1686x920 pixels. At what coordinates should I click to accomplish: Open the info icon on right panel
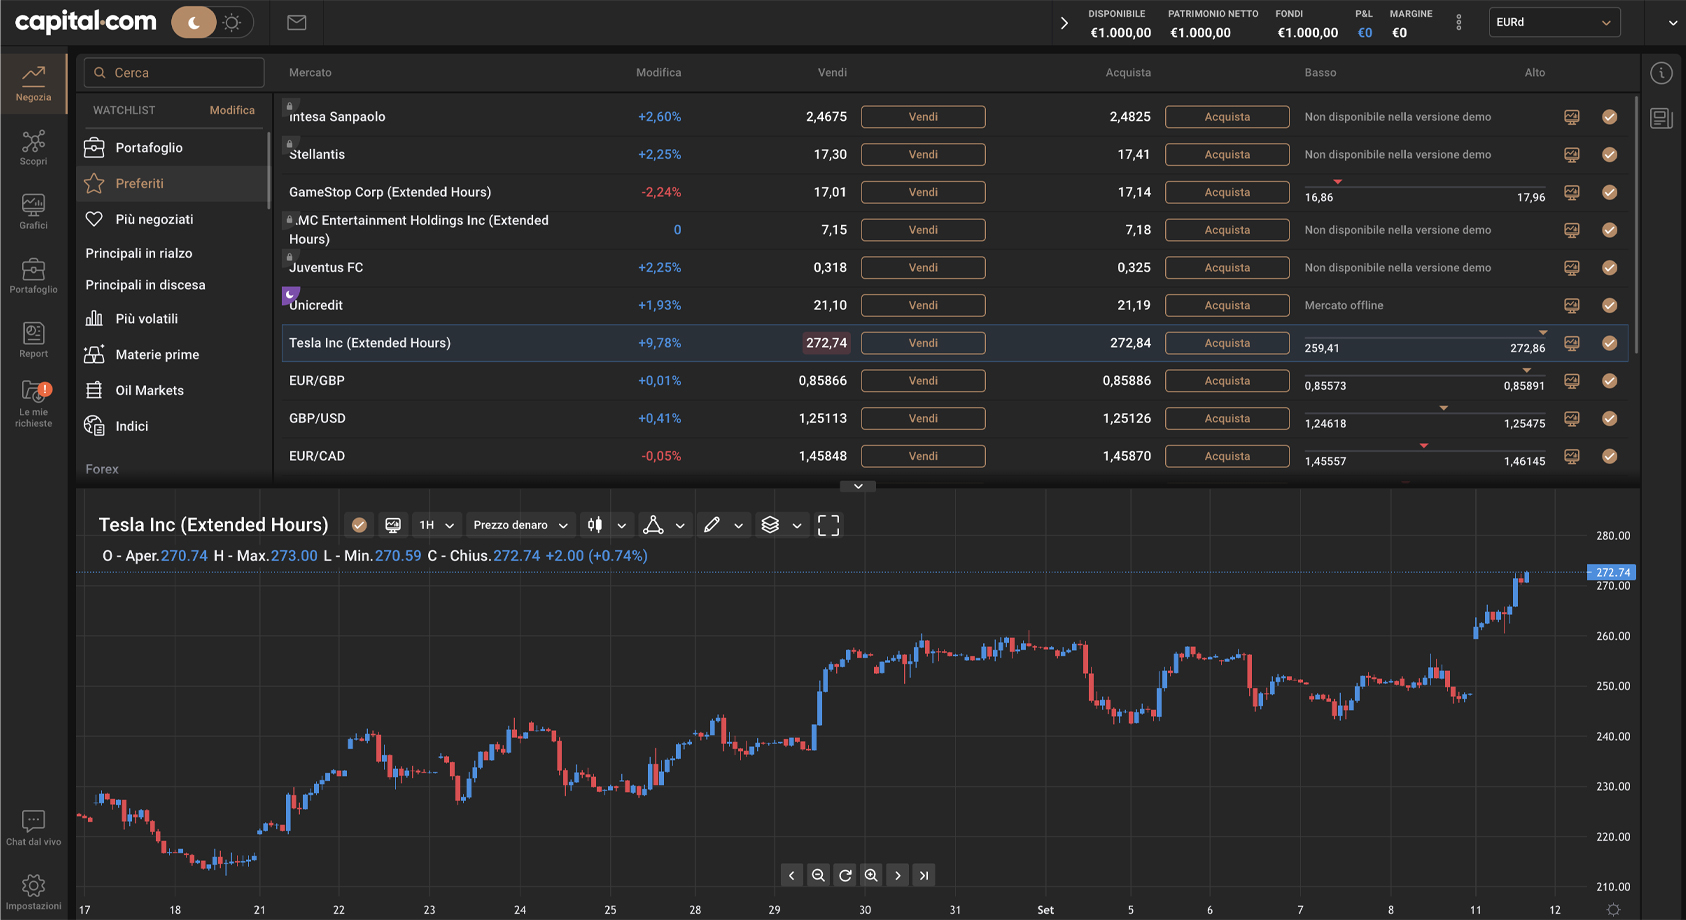point(1661,73)
